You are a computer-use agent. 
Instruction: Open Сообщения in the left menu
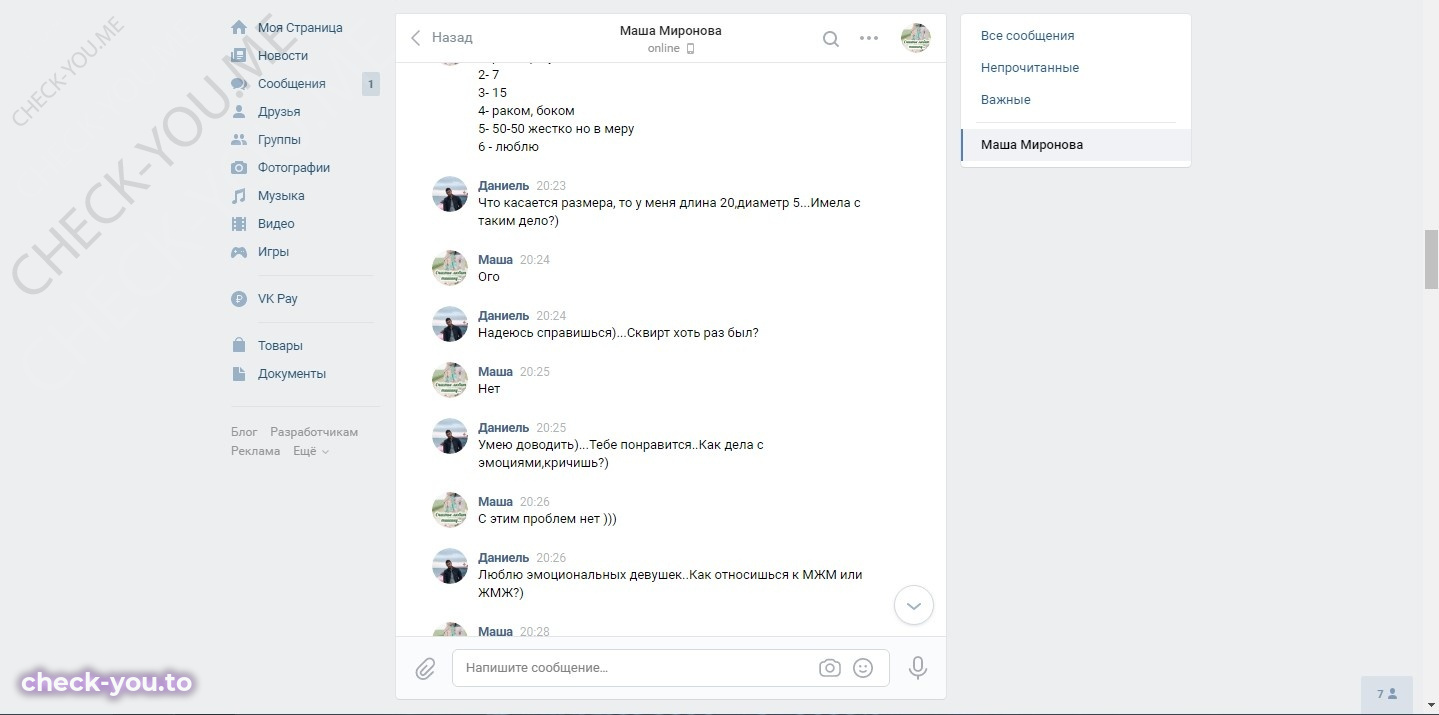coord(292,84)
